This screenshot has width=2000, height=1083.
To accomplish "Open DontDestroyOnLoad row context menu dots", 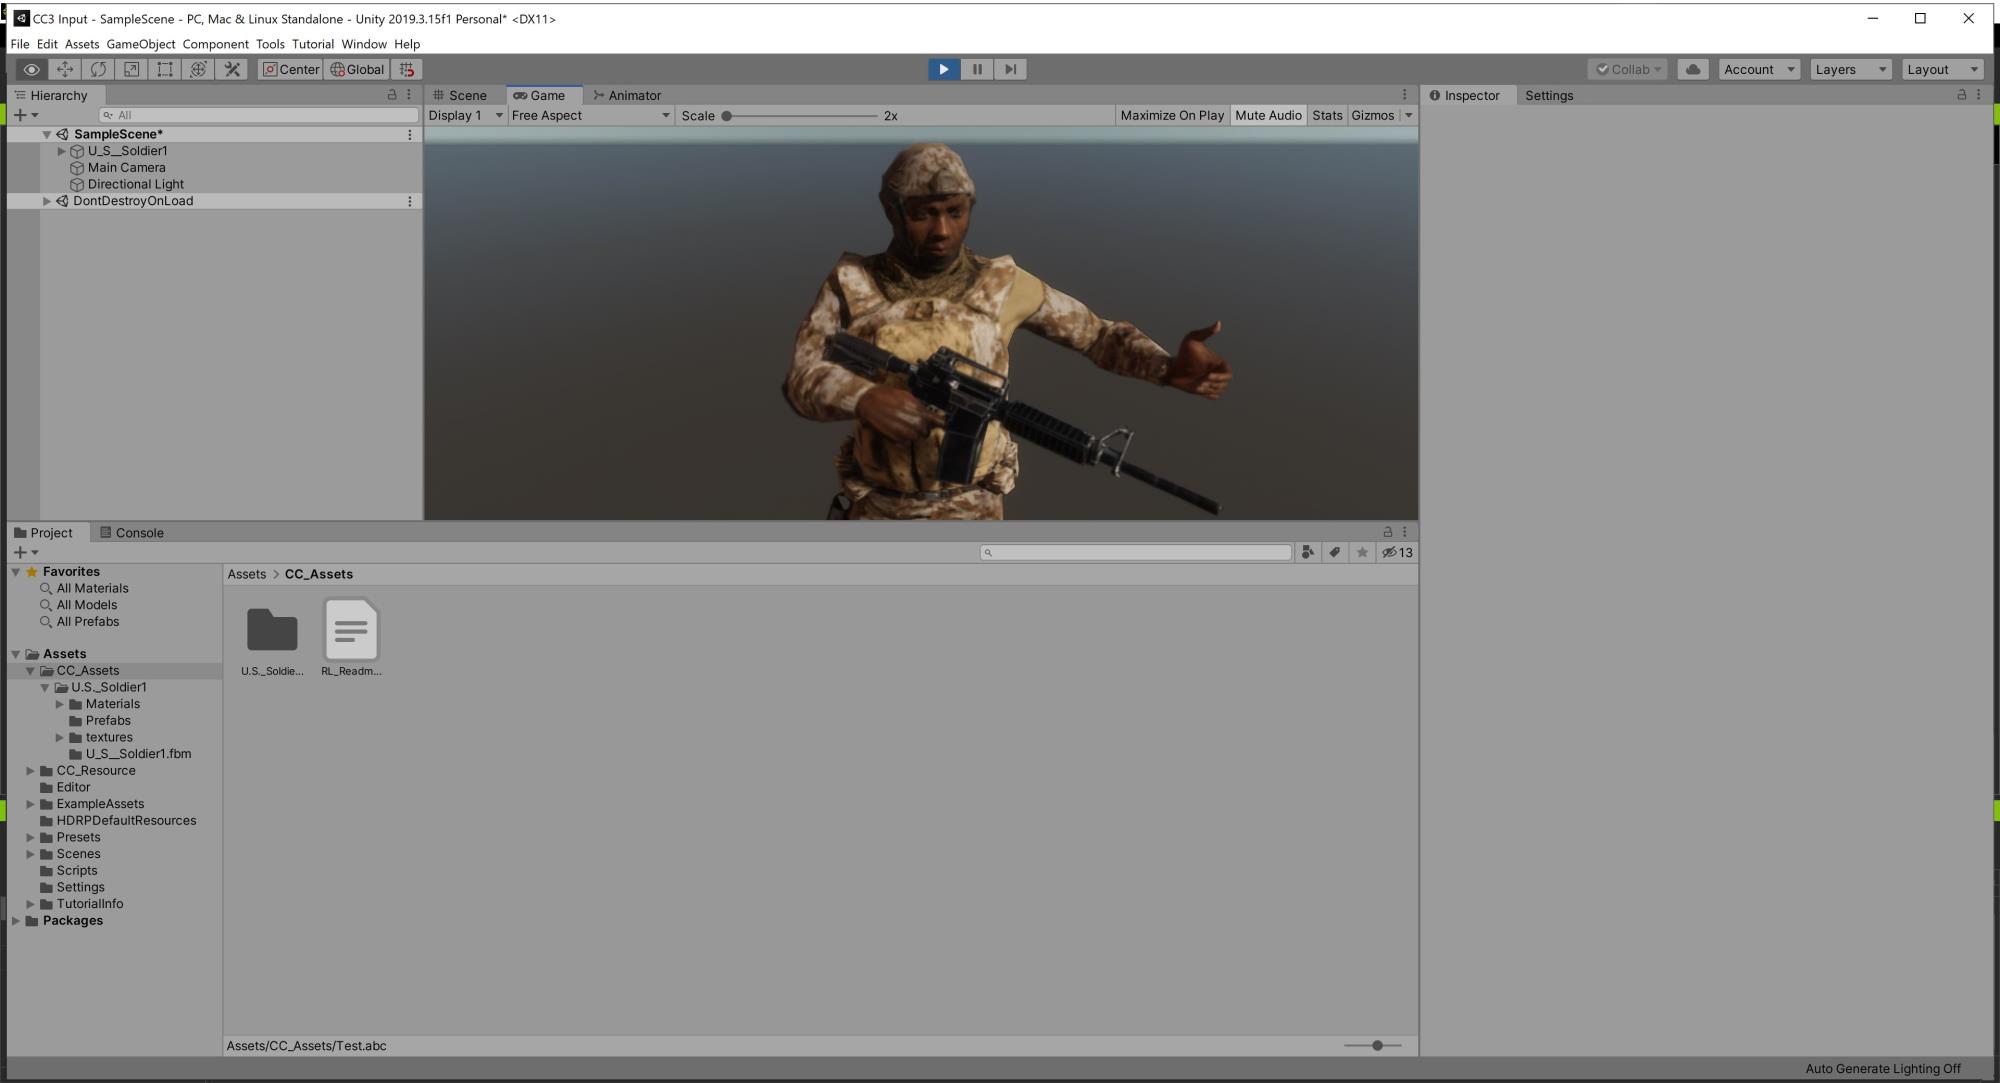I will (409, 201).
